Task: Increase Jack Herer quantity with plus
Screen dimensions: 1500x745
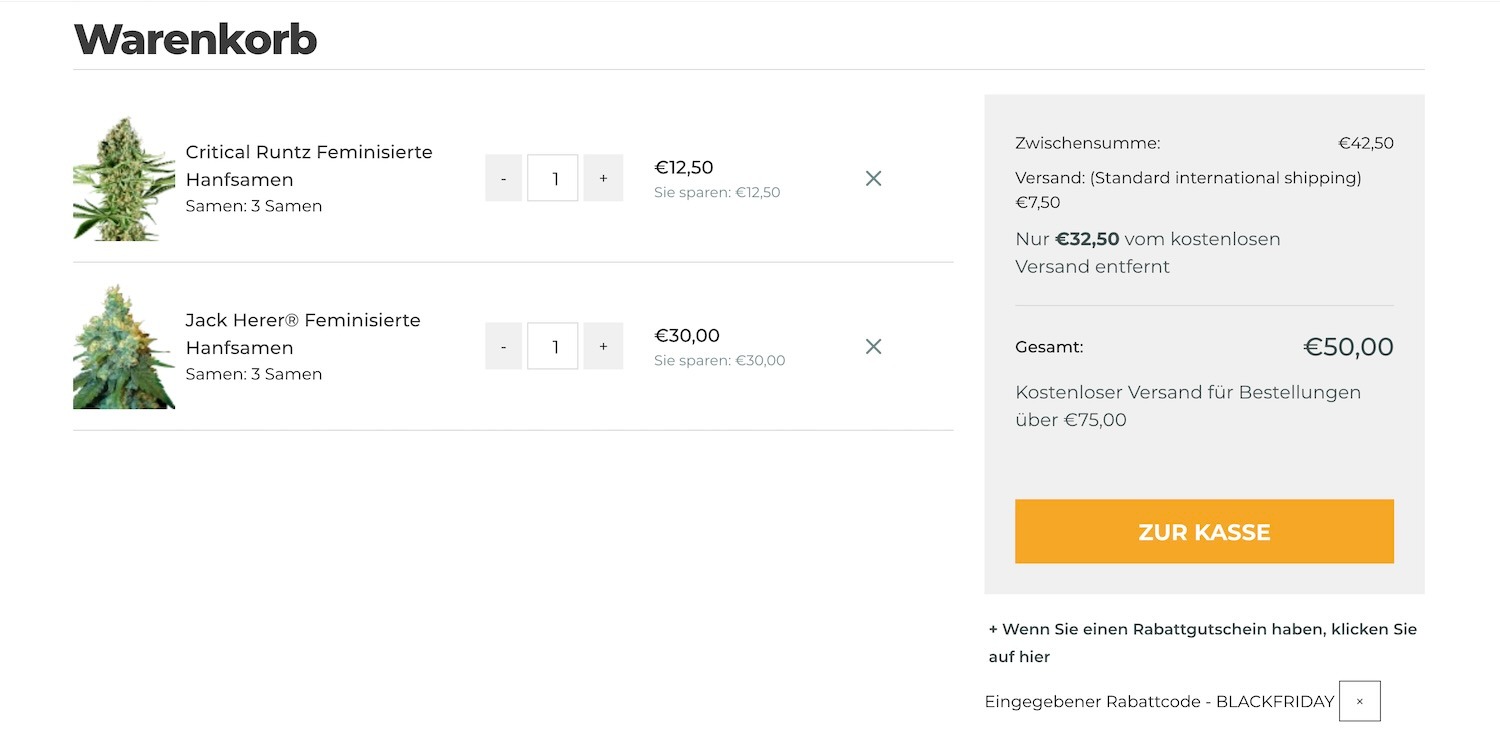Action: click(x=603, y=346)
